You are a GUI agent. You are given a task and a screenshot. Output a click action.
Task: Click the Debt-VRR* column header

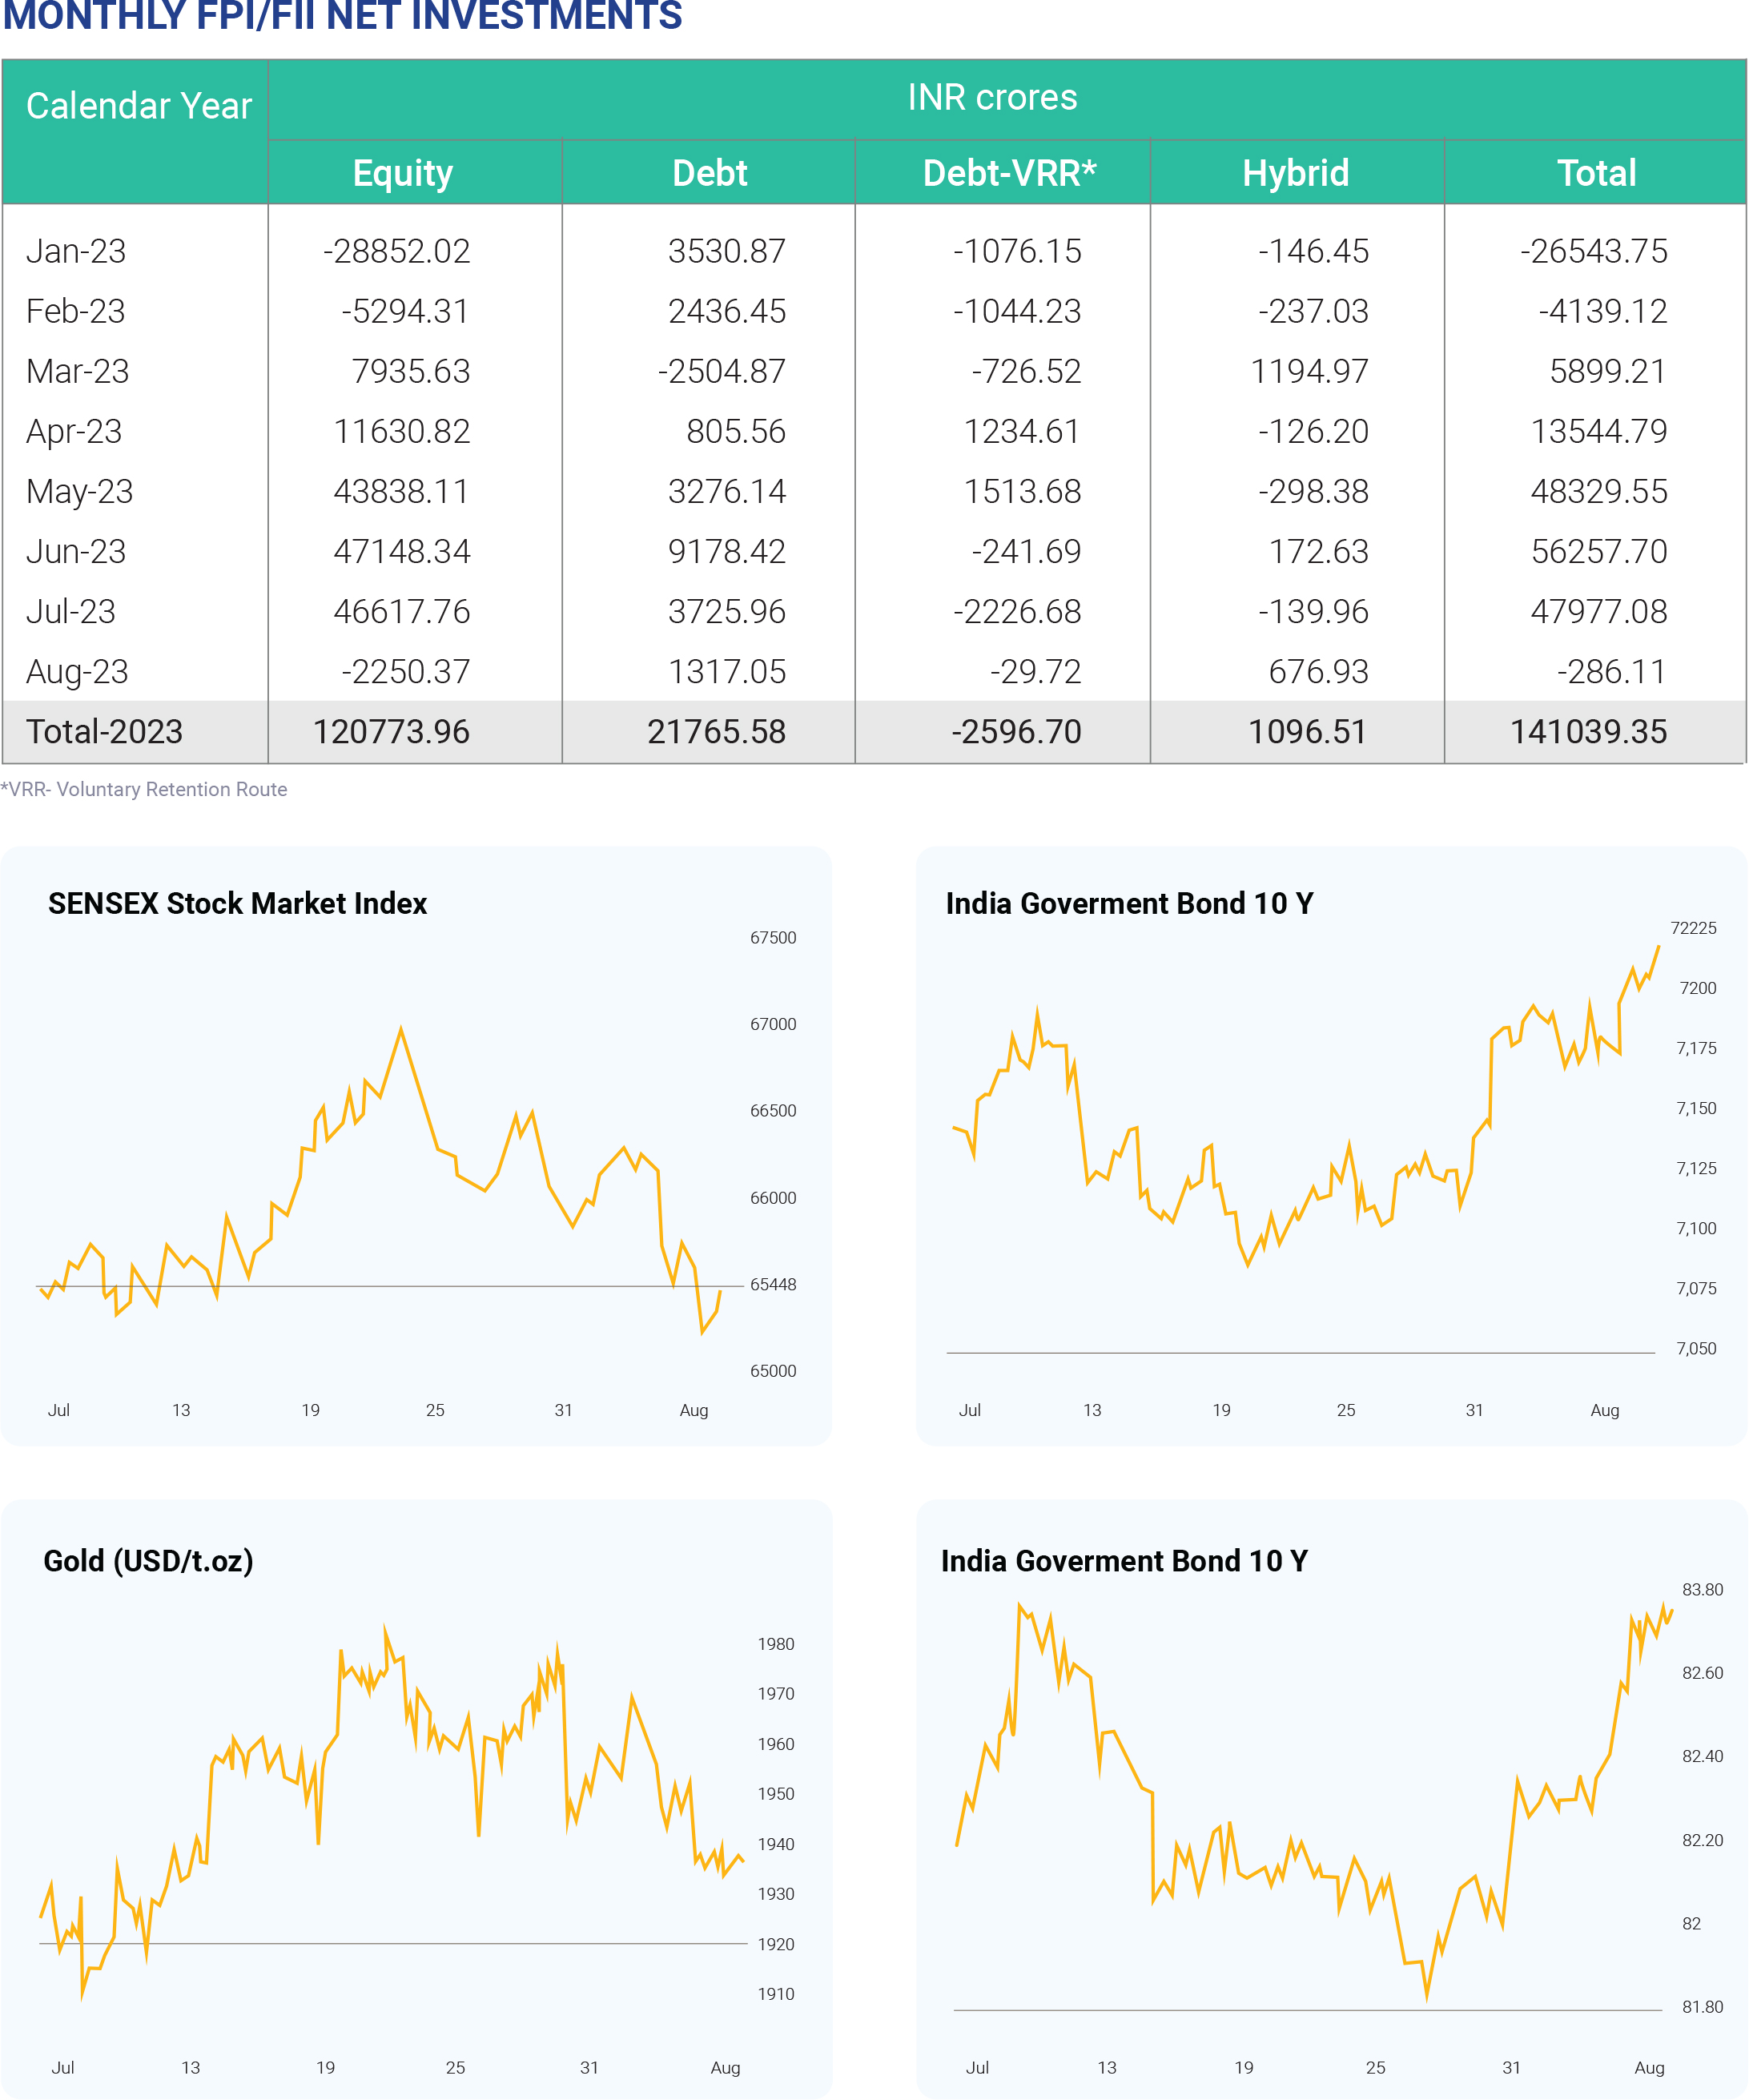point(1008,173)
